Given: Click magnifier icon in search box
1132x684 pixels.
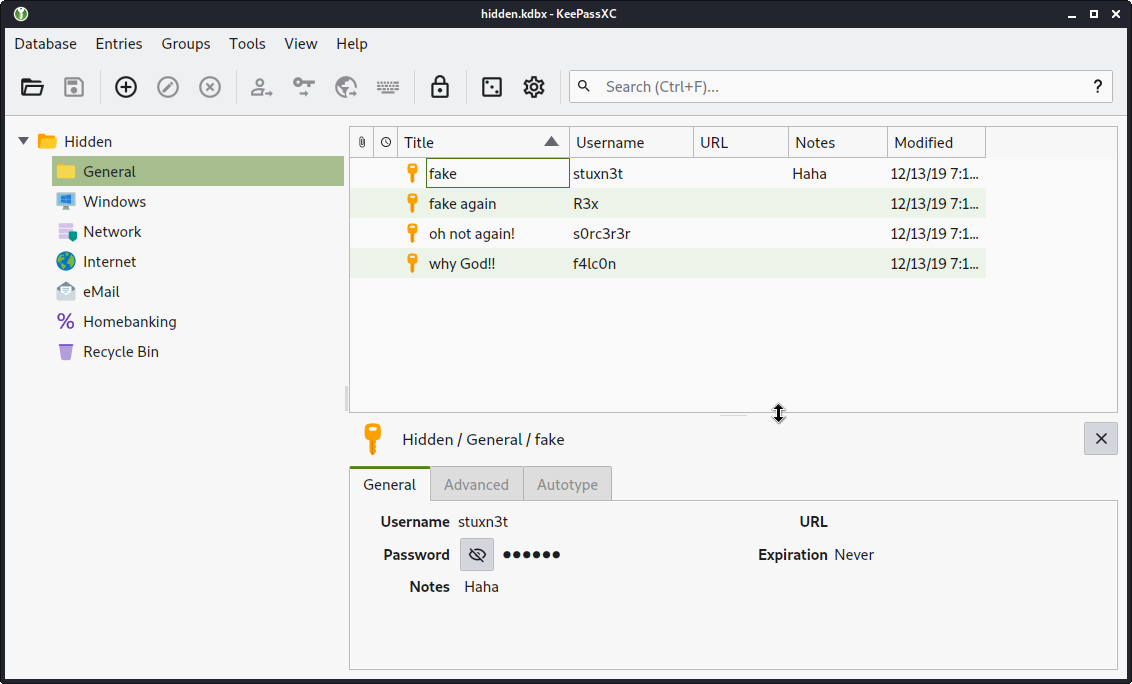Looking at the screenshot, I should (x=584, y=87).
